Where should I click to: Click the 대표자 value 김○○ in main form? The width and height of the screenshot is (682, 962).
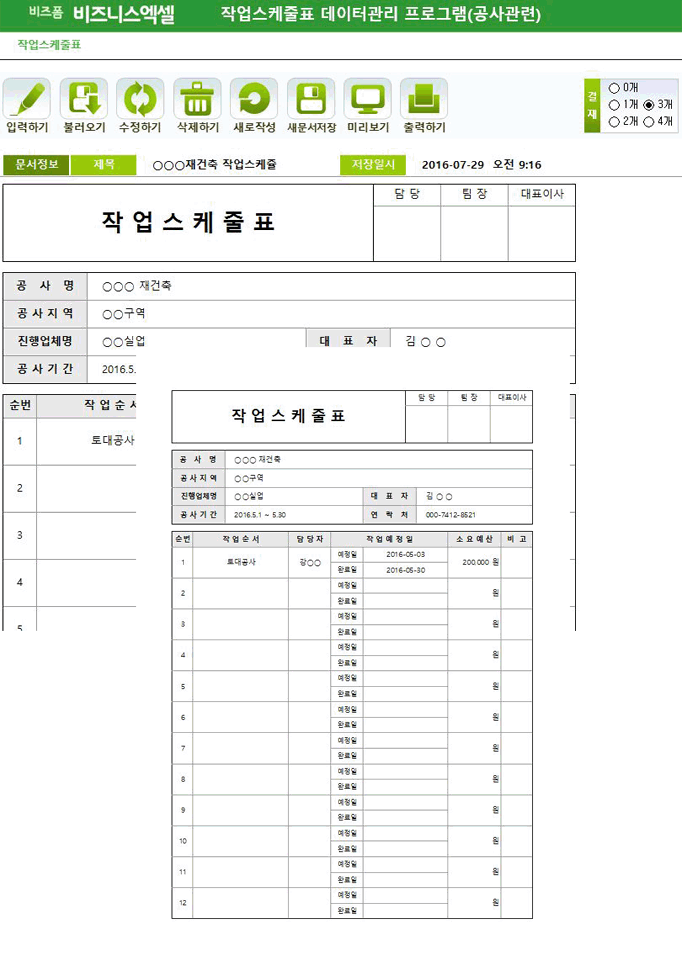(x=426, y=341)
